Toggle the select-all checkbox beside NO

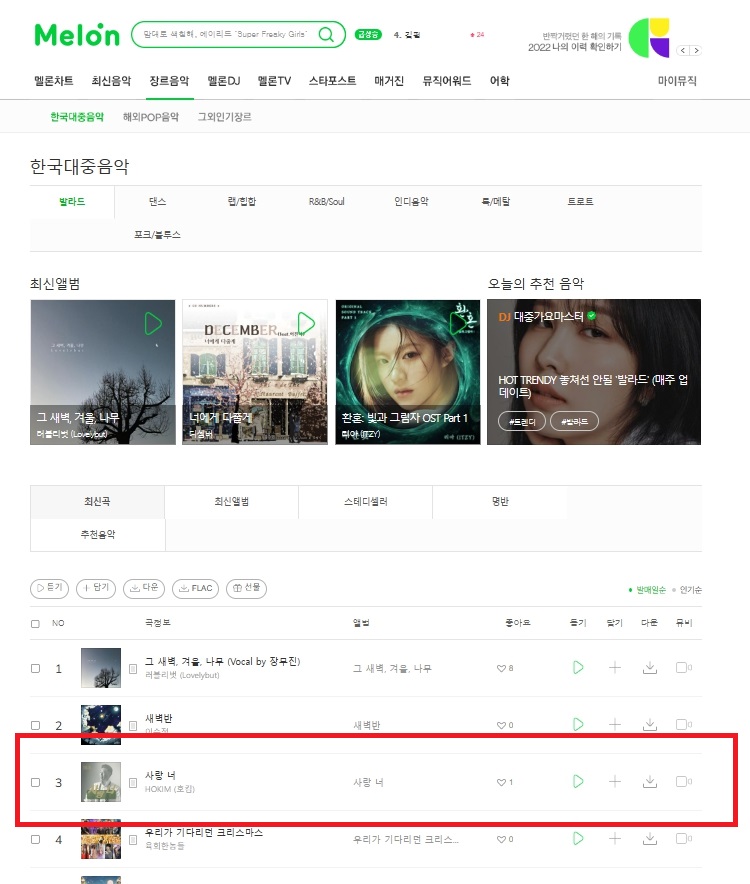coord(36,624)
